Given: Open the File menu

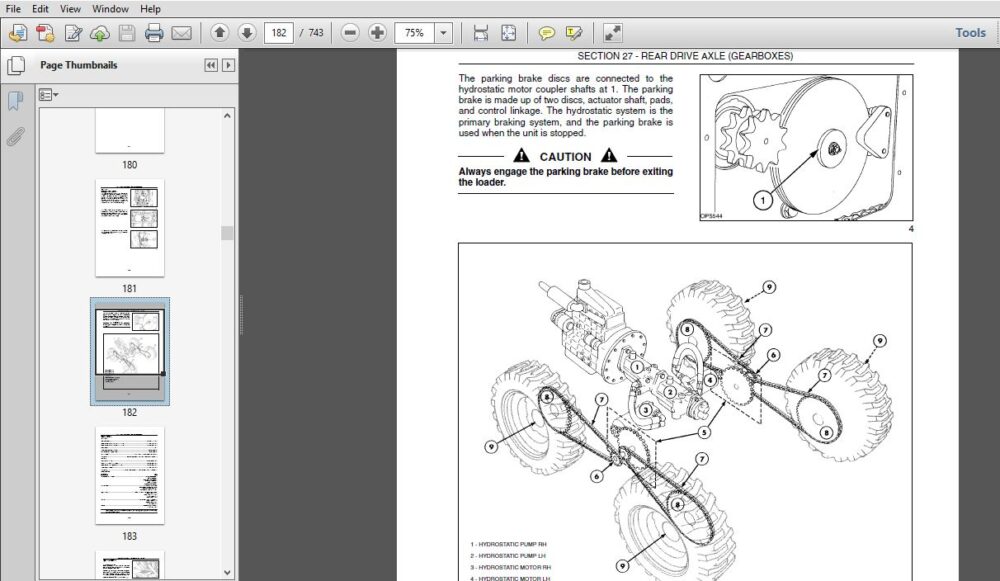Looking at the screenshot, I should (x=13, y=9).
